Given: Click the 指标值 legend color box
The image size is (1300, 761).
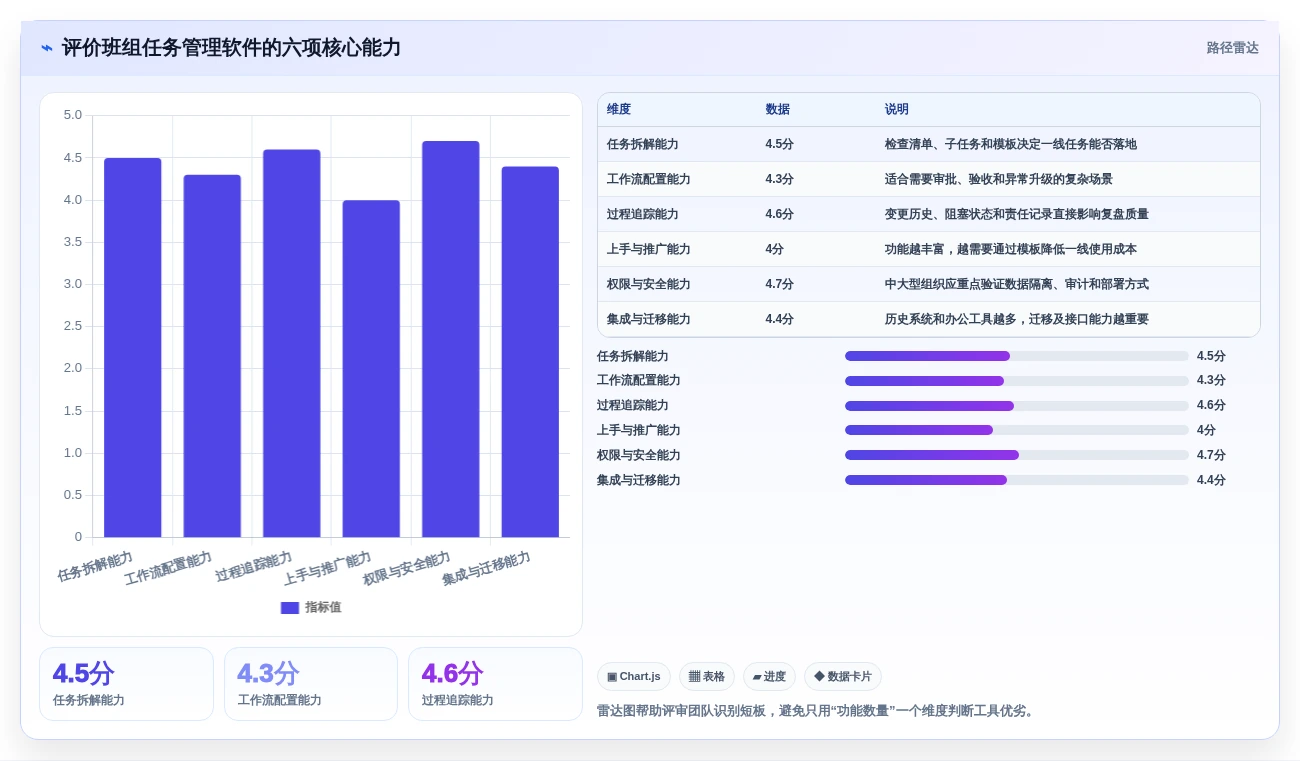Looking at the screenshot, I should point(290,607).
